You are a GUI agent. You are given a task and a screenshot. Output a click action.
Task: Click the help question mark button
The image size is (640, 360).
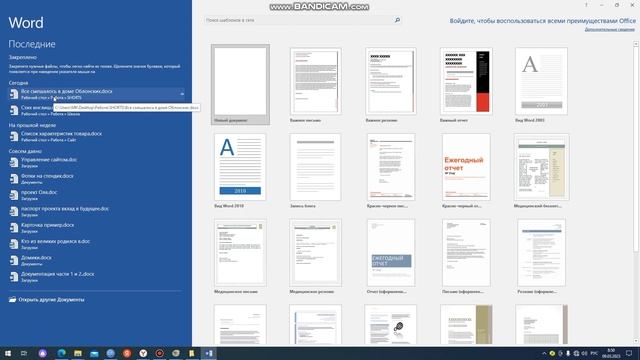(586, 5)
